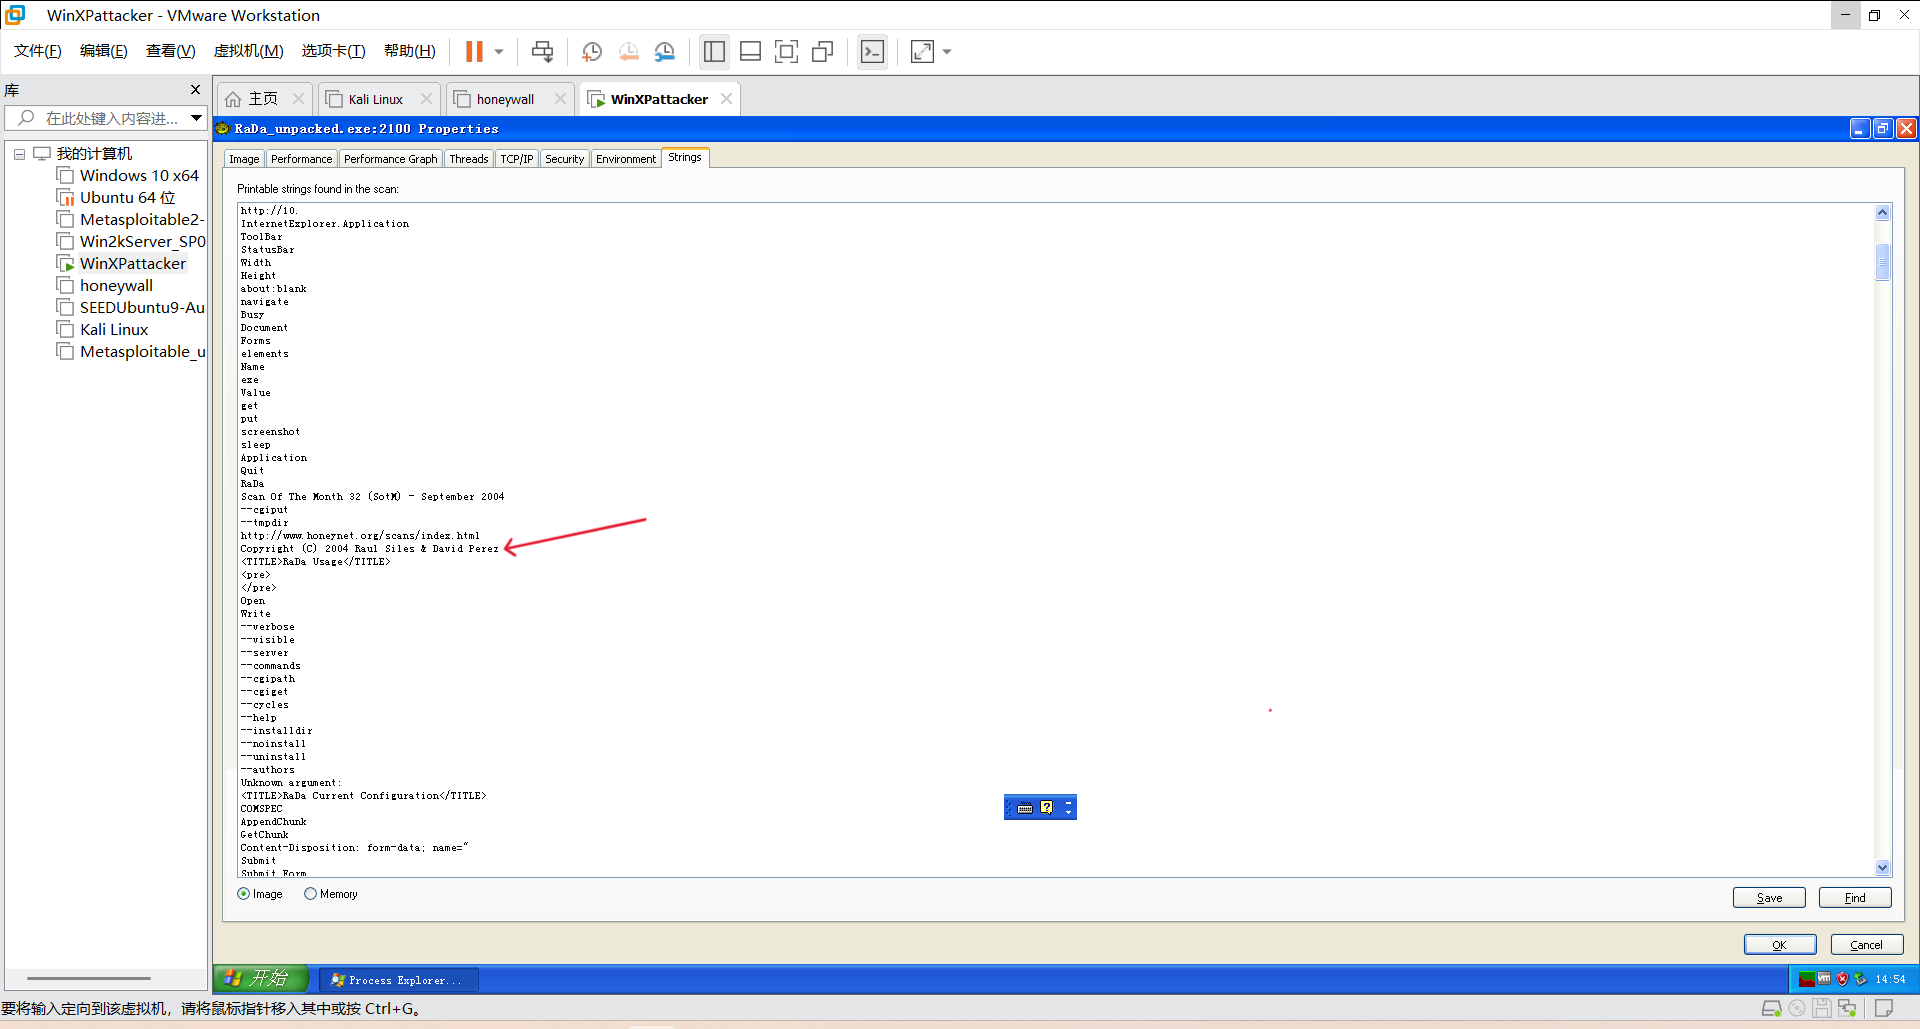Open the 选项卡(T) menu
Screen dimensions: 1920x1029
pos(334,51)
